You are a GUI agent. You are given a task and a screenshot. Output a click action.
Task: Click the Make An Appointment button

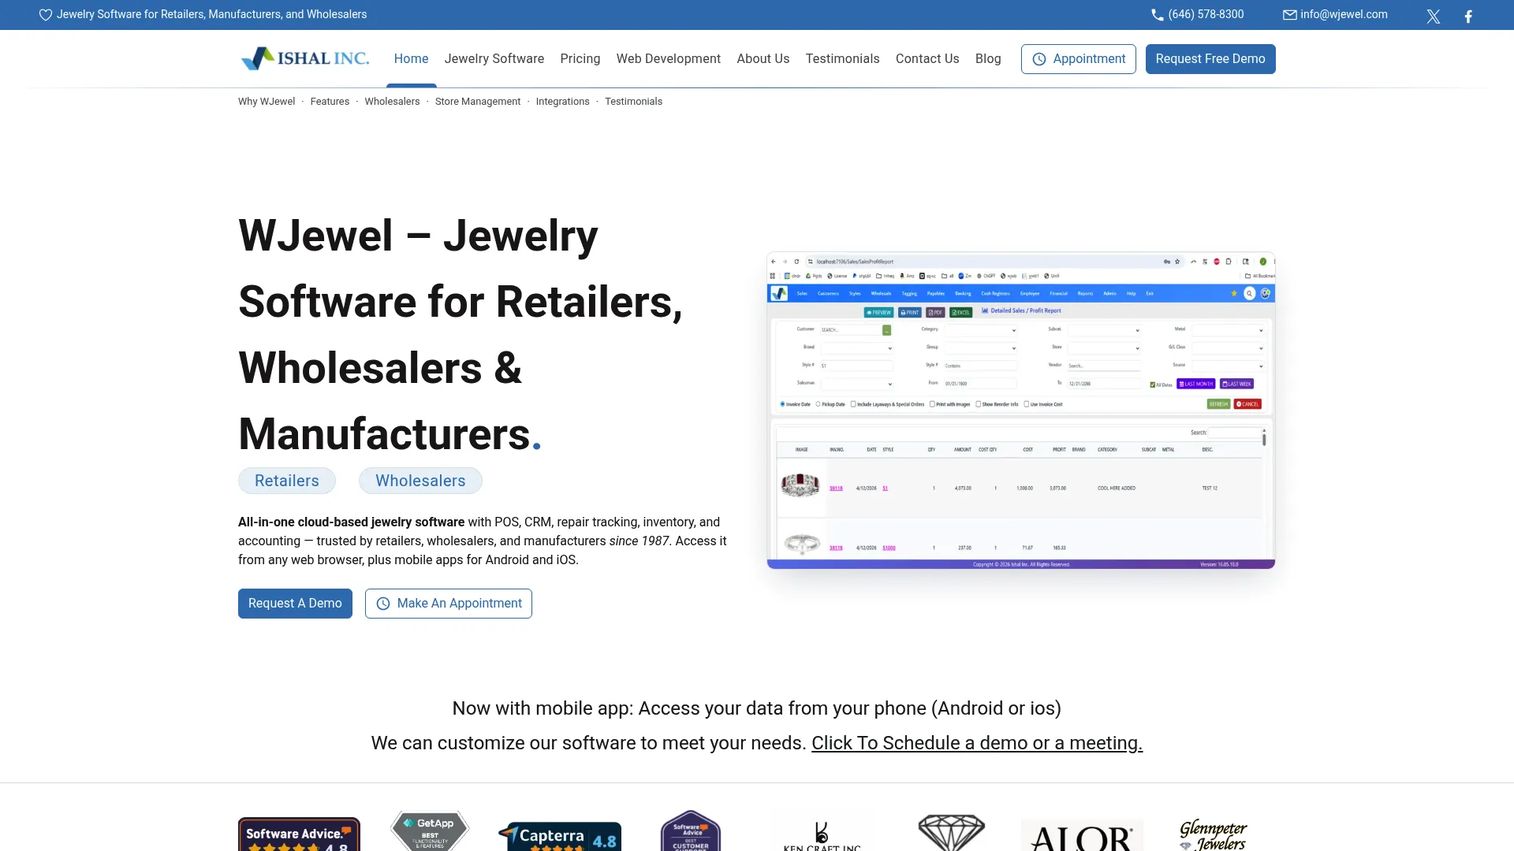point(448,603)
